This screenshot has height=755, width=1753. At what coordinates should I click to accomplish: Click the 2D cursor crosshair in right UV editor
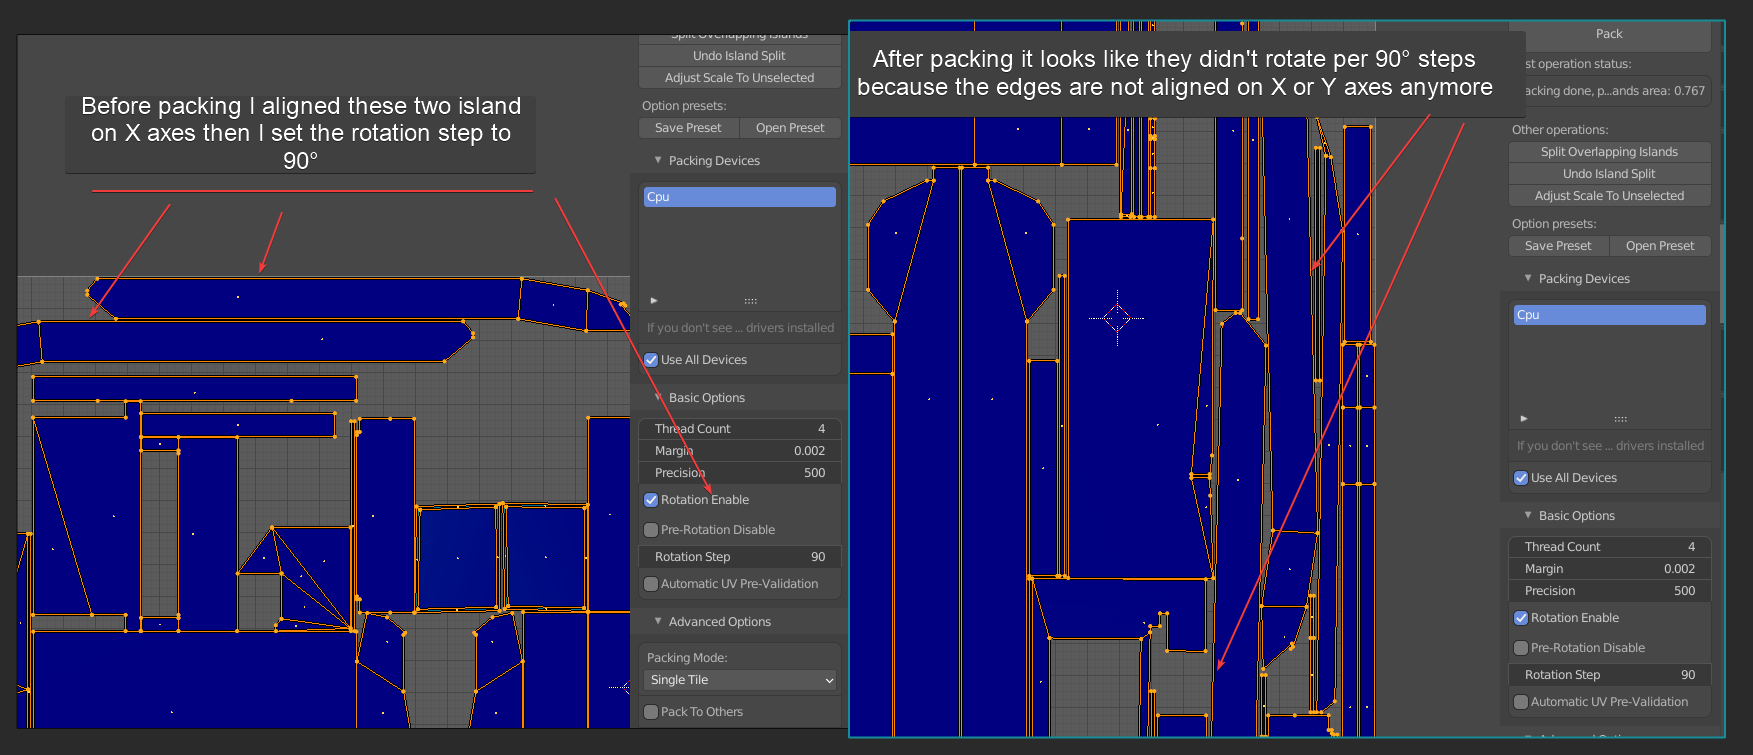tap(1117, 318)
